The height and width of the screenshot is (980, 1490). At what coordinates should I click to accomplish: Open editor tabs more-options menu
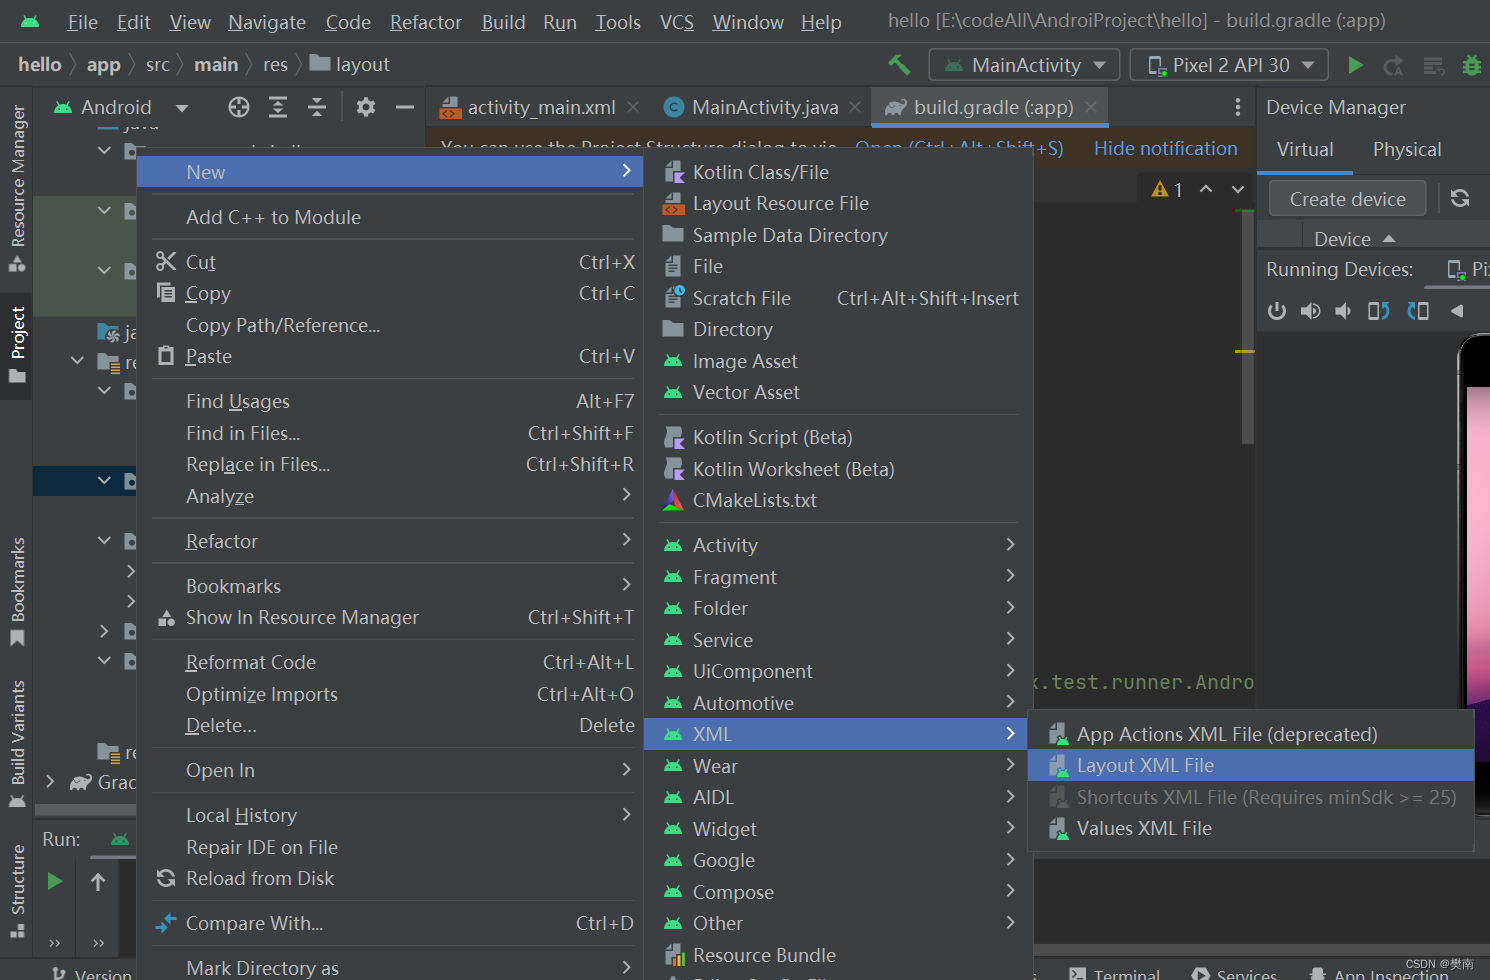[1238, 107]
